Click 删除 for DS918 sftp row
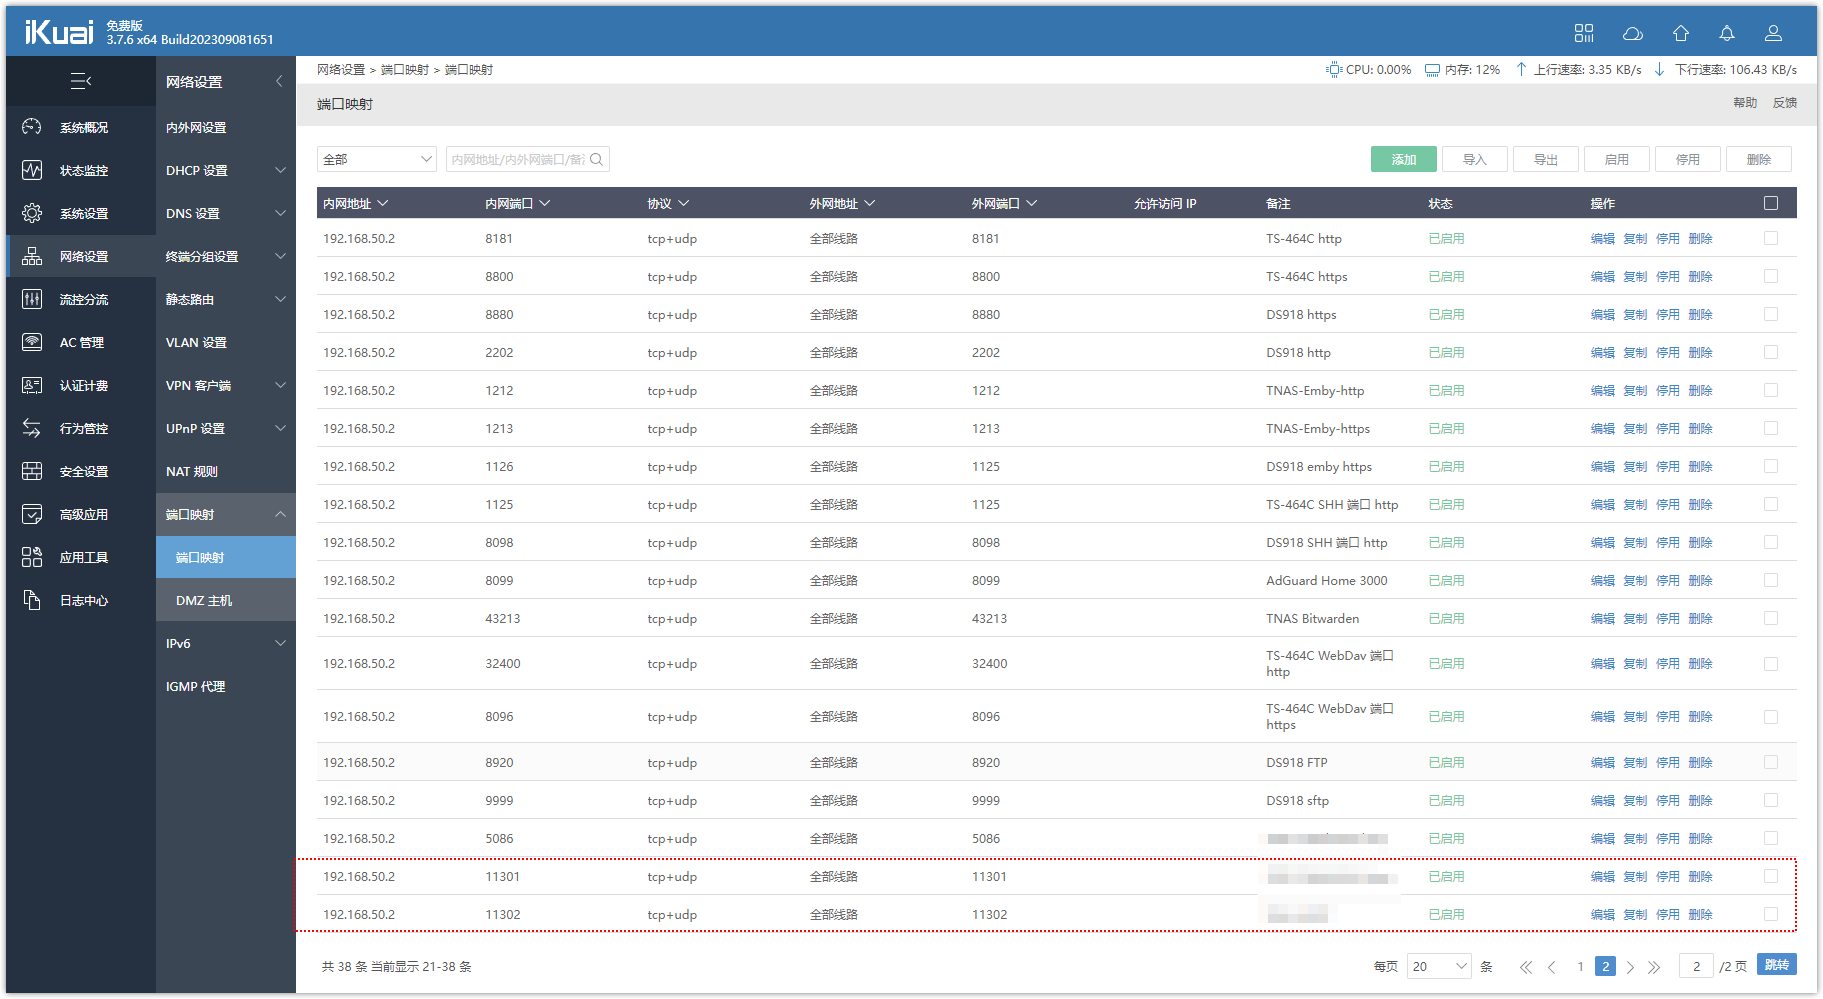This screenshot has width=1823, height=999. click(1700, 800)
